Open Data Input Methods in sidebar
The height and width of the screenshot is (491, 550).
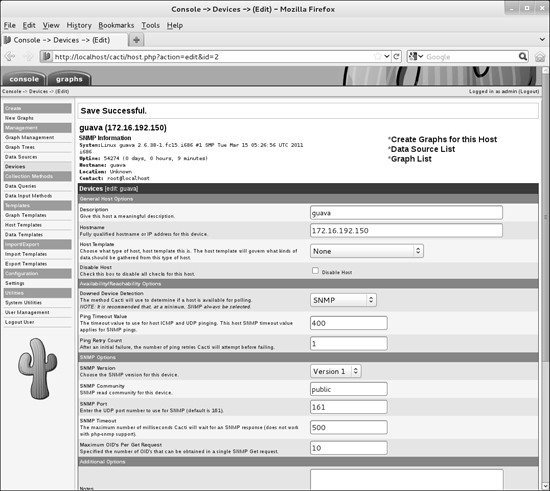(28, 196)
